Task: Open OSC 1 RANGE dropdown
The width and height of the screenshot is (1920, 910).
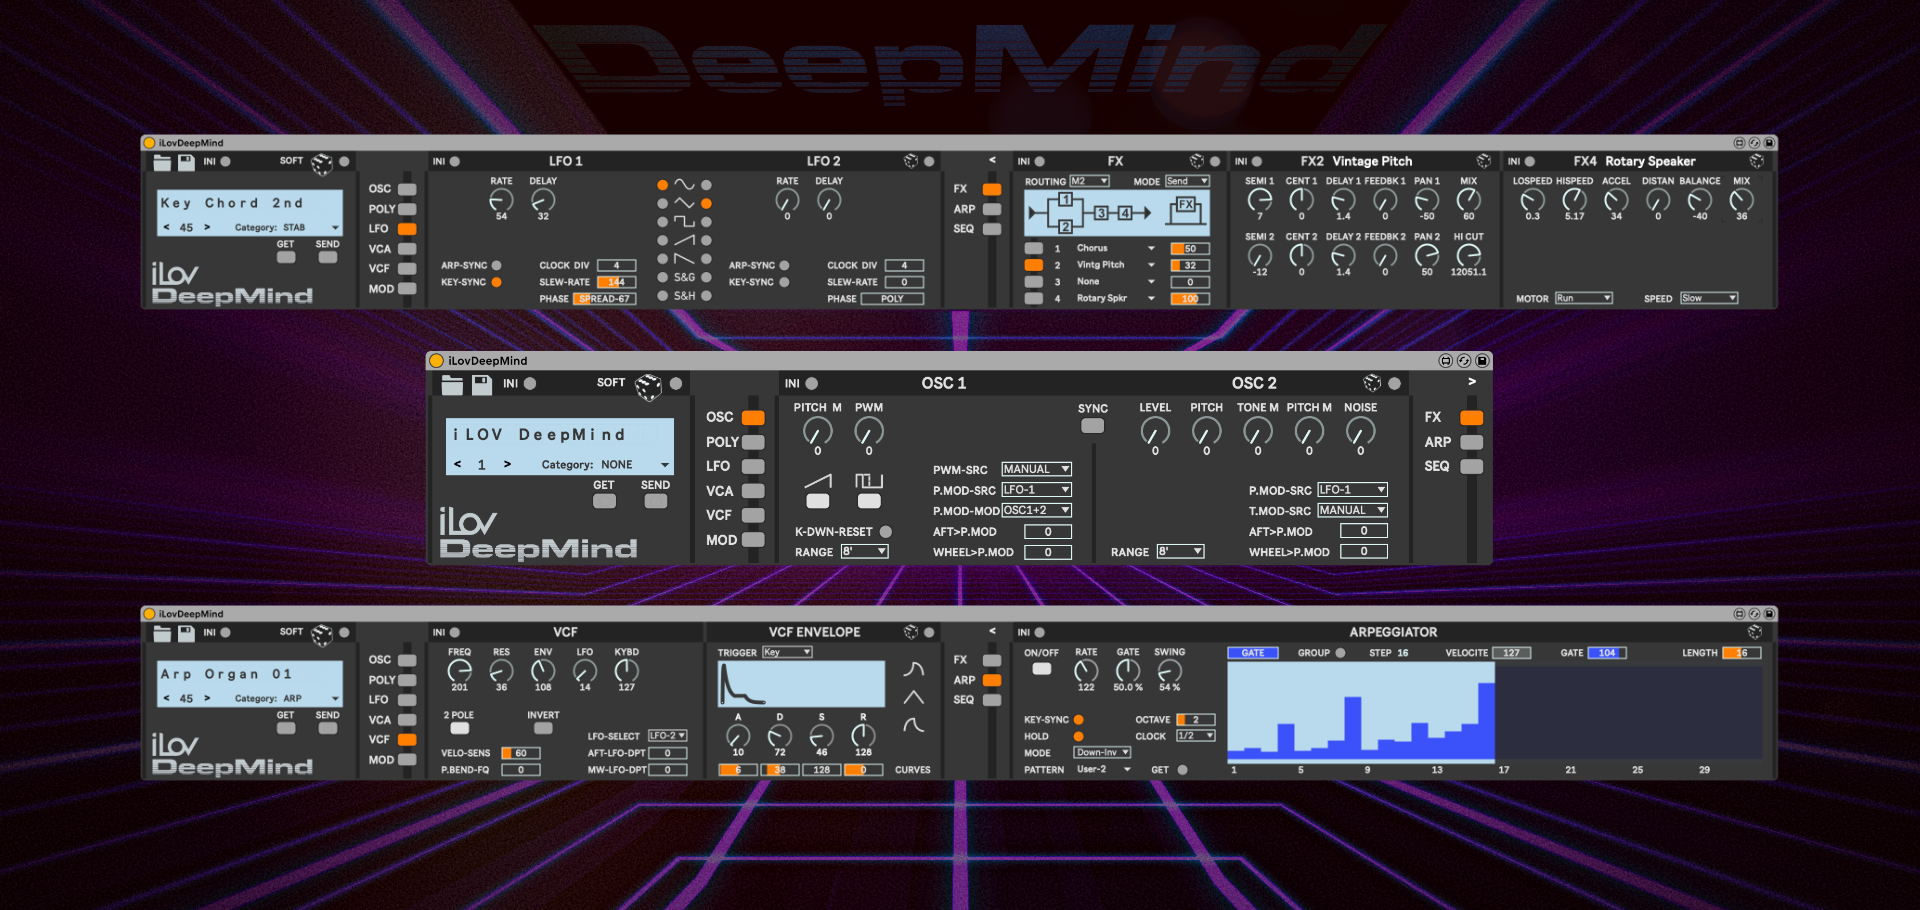Action: coord(865,552)
